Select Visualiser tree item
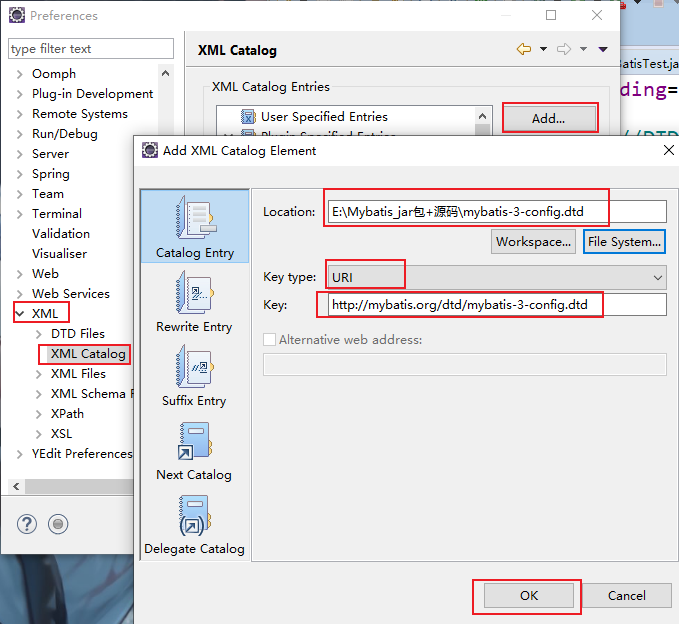This screenshot has width=679, height=624. [x=59, y=254]
